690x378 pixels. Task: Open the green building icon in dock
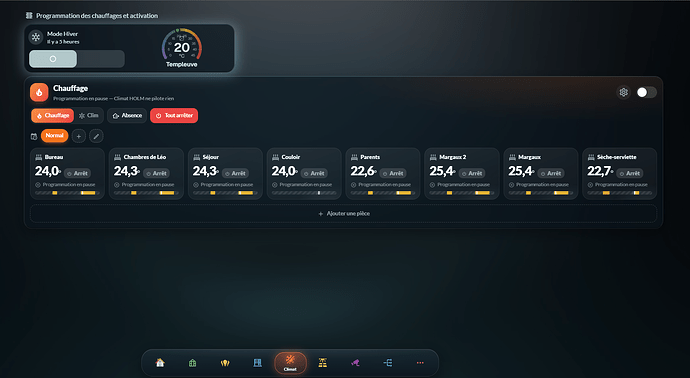[x=192, y=363]
